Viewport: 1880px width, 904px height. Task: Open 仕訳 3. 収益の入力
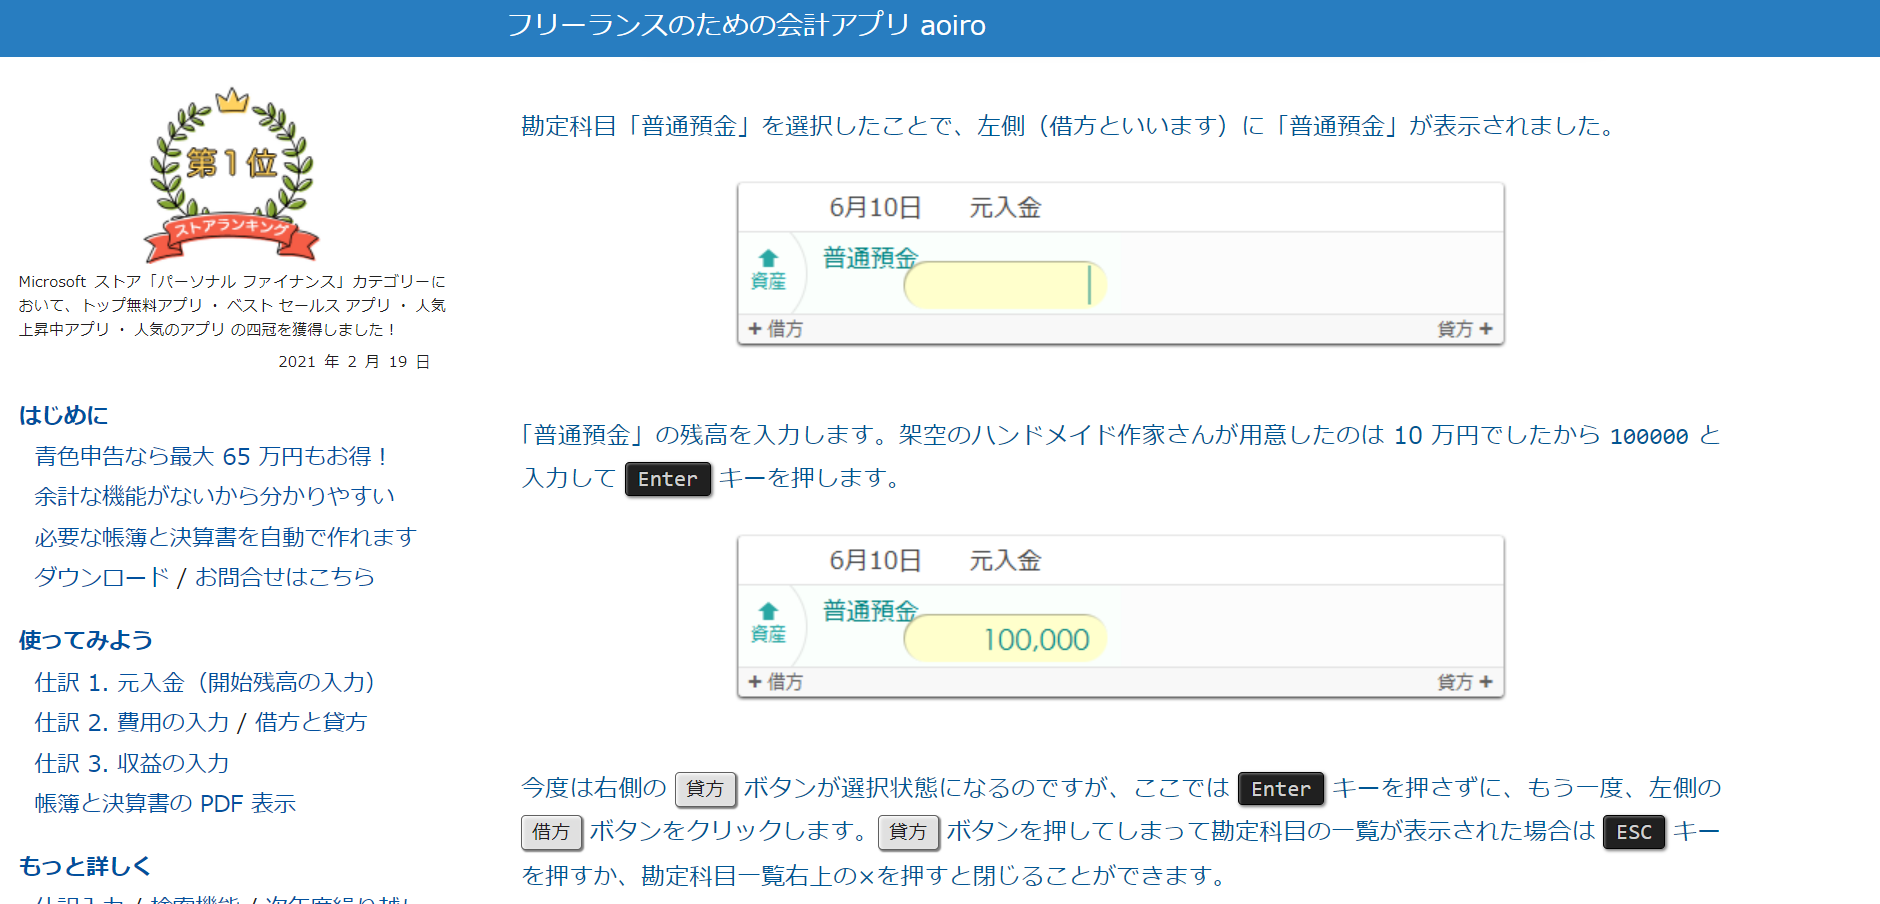pos(131,763)
